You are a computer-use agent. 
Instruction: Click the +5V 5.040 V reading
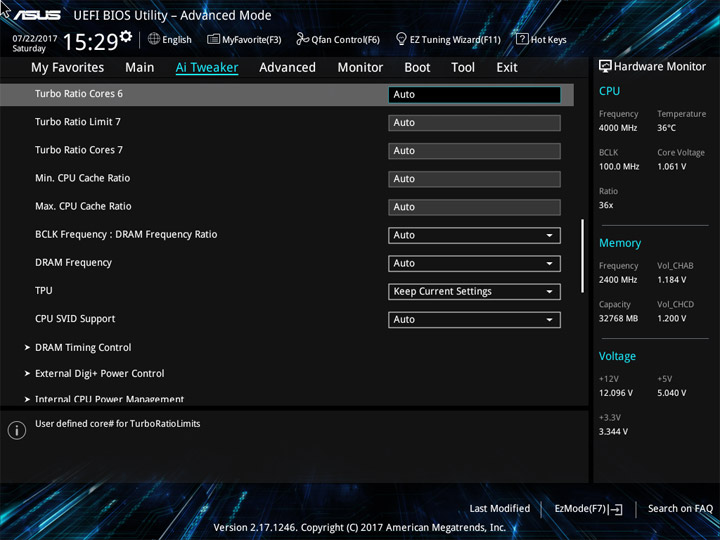pos(671,393)
